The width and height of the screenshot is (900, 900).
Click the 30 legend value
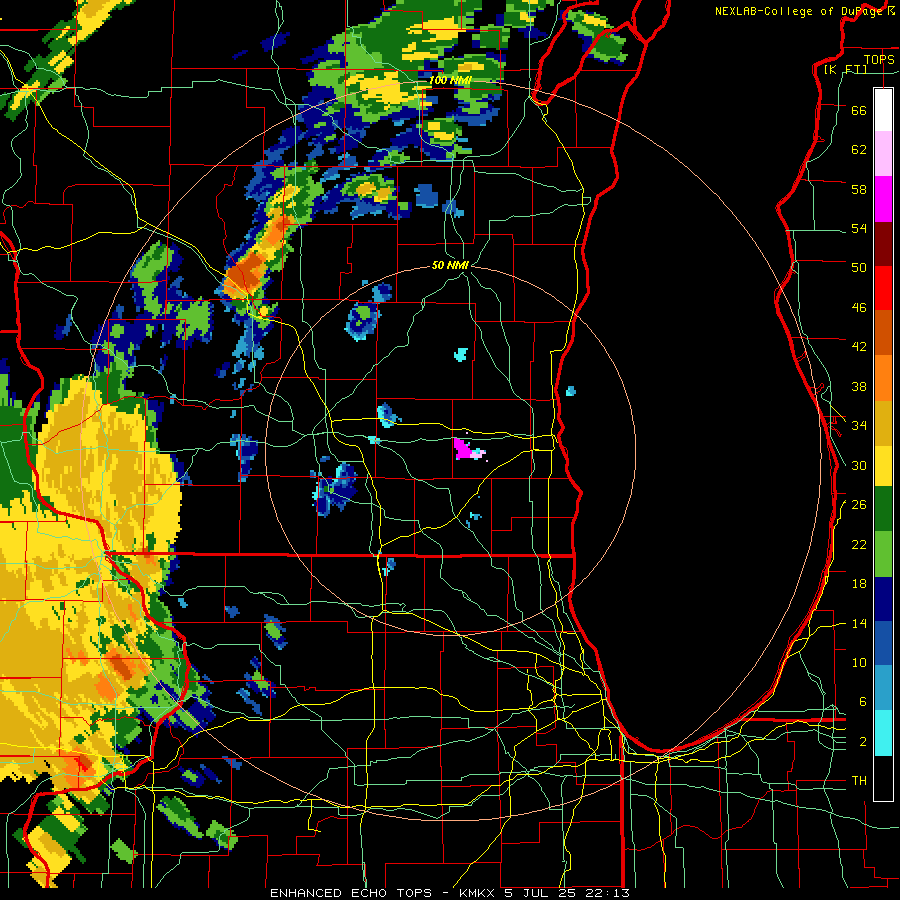pos(859,465)
